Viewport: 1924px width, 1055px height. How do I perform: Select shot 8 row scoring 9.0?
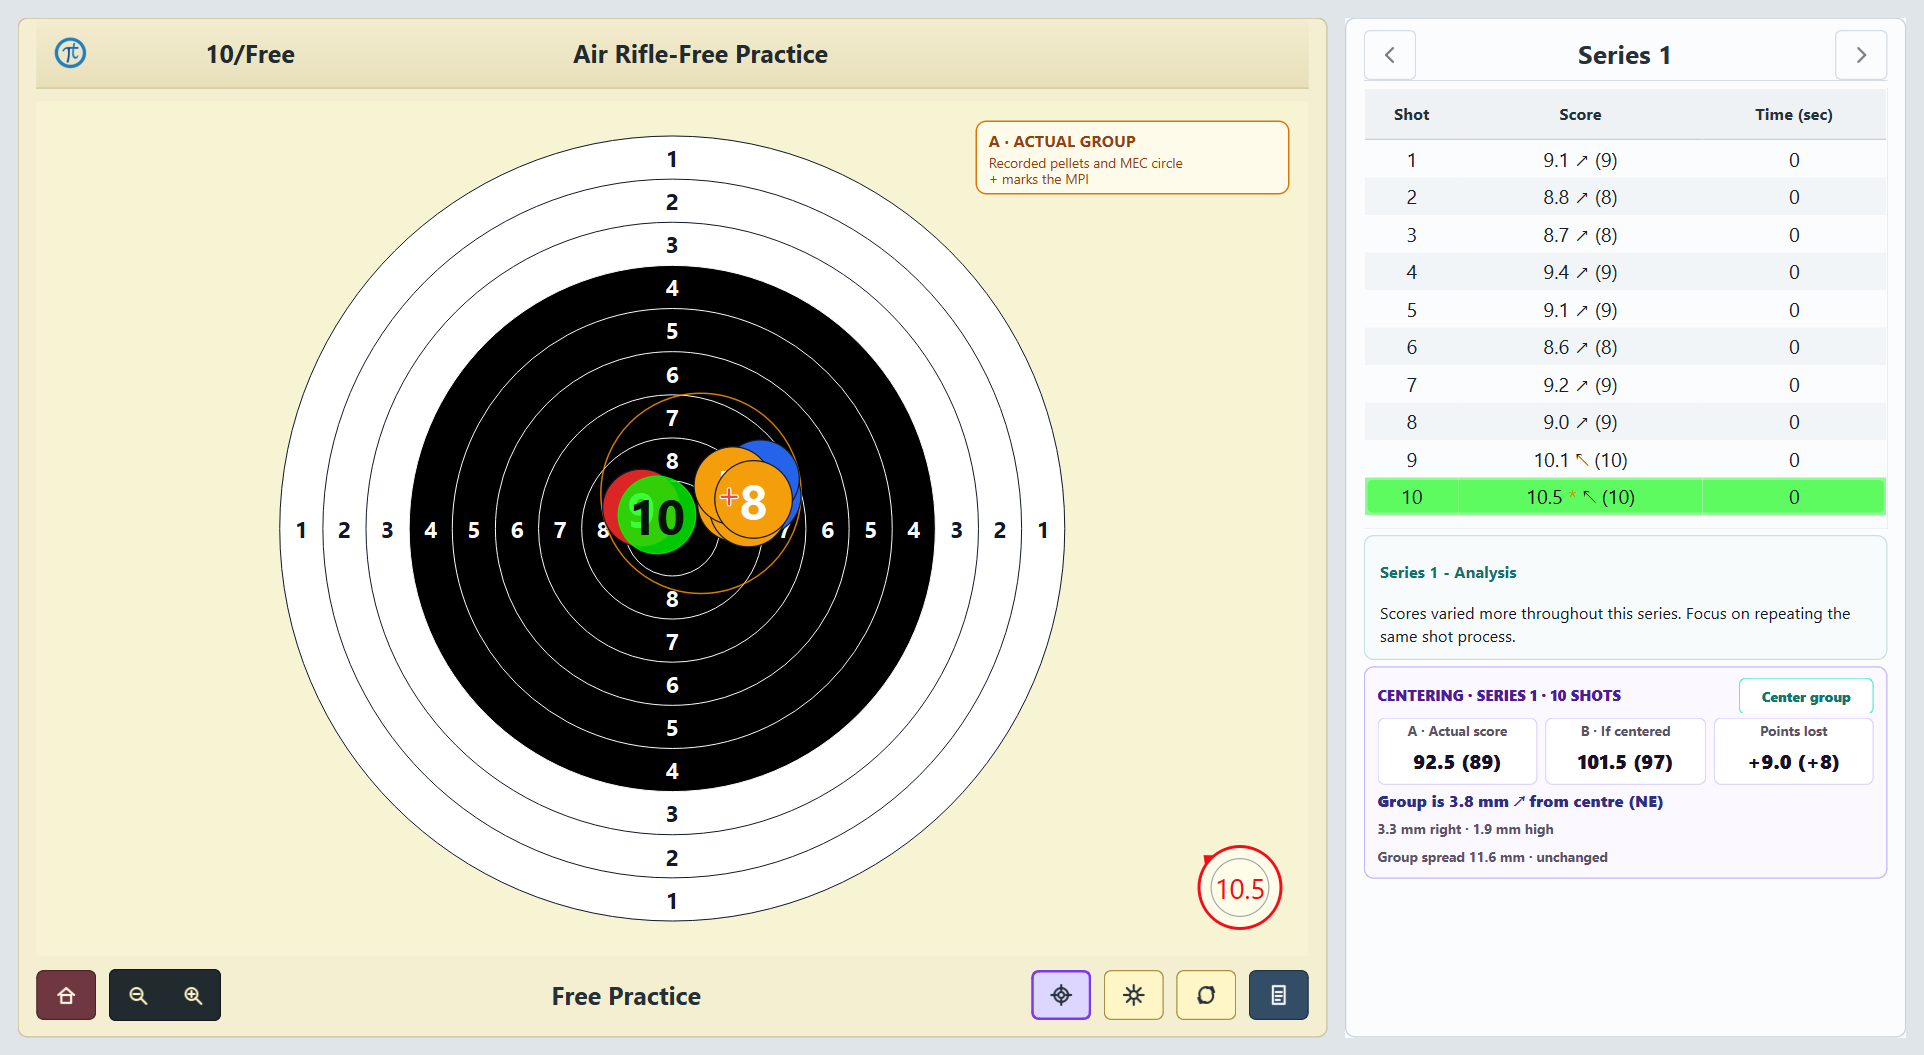[x=1625, y=422]
